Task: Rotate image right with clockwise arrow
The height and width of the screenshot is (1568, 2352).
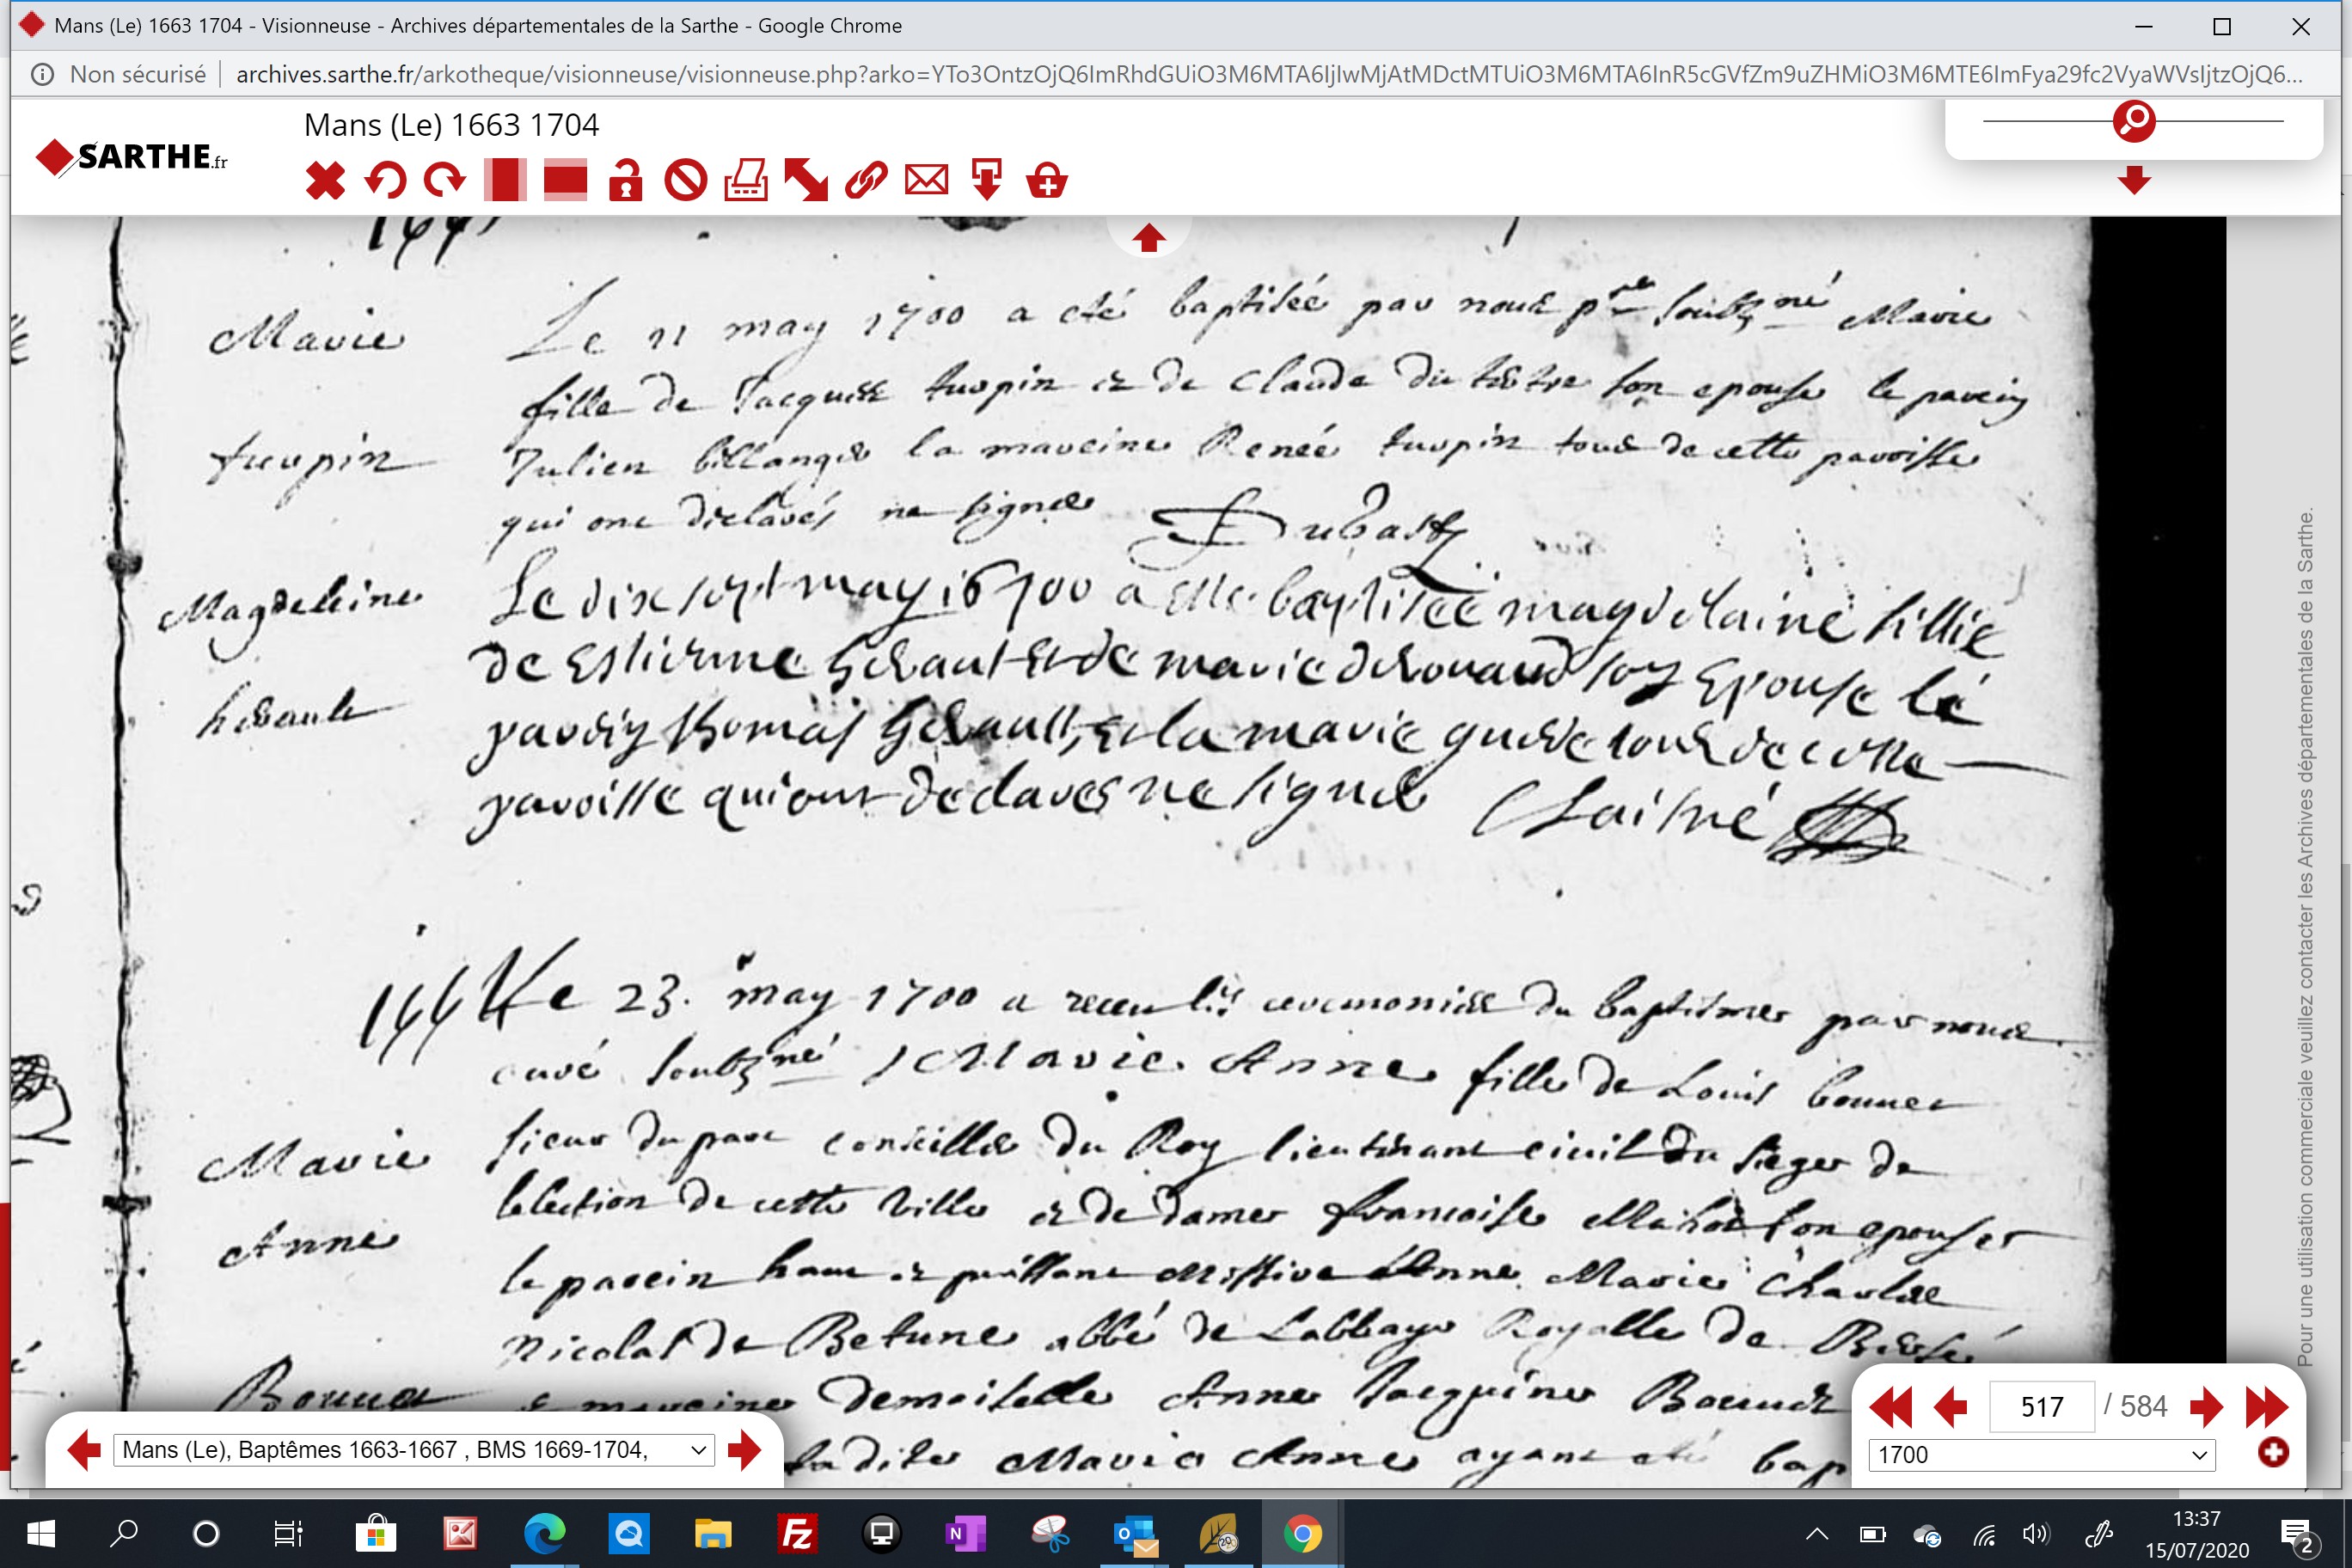Action: pos(445,181)
